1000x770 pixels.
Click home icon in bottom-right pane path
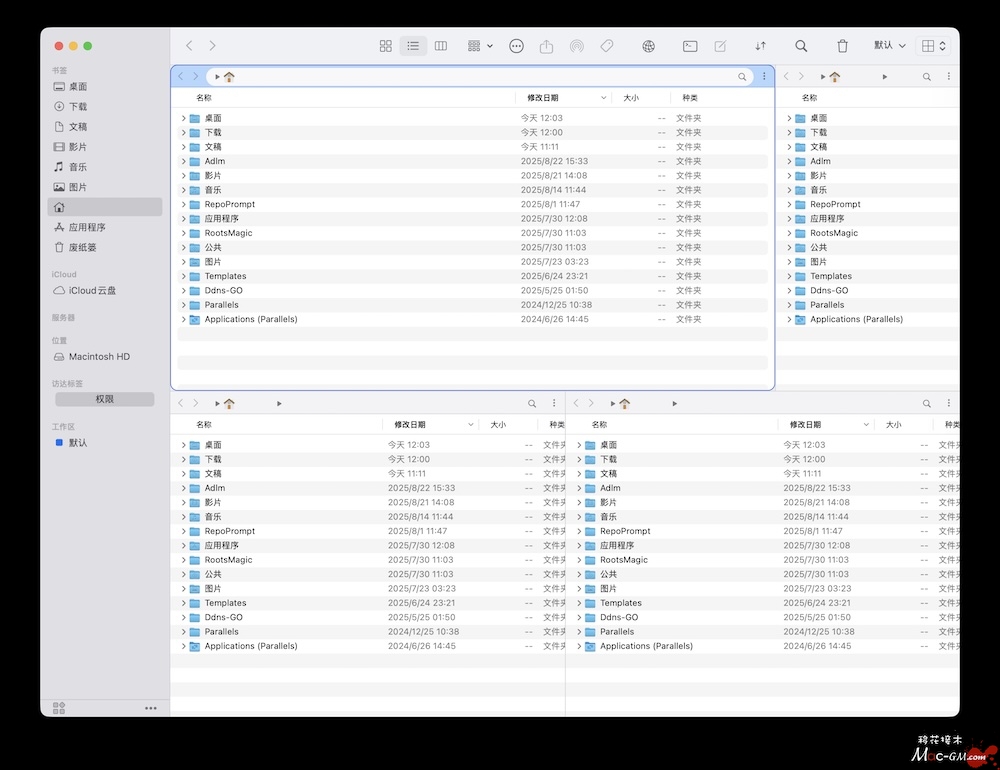click(x=624, y=403)
